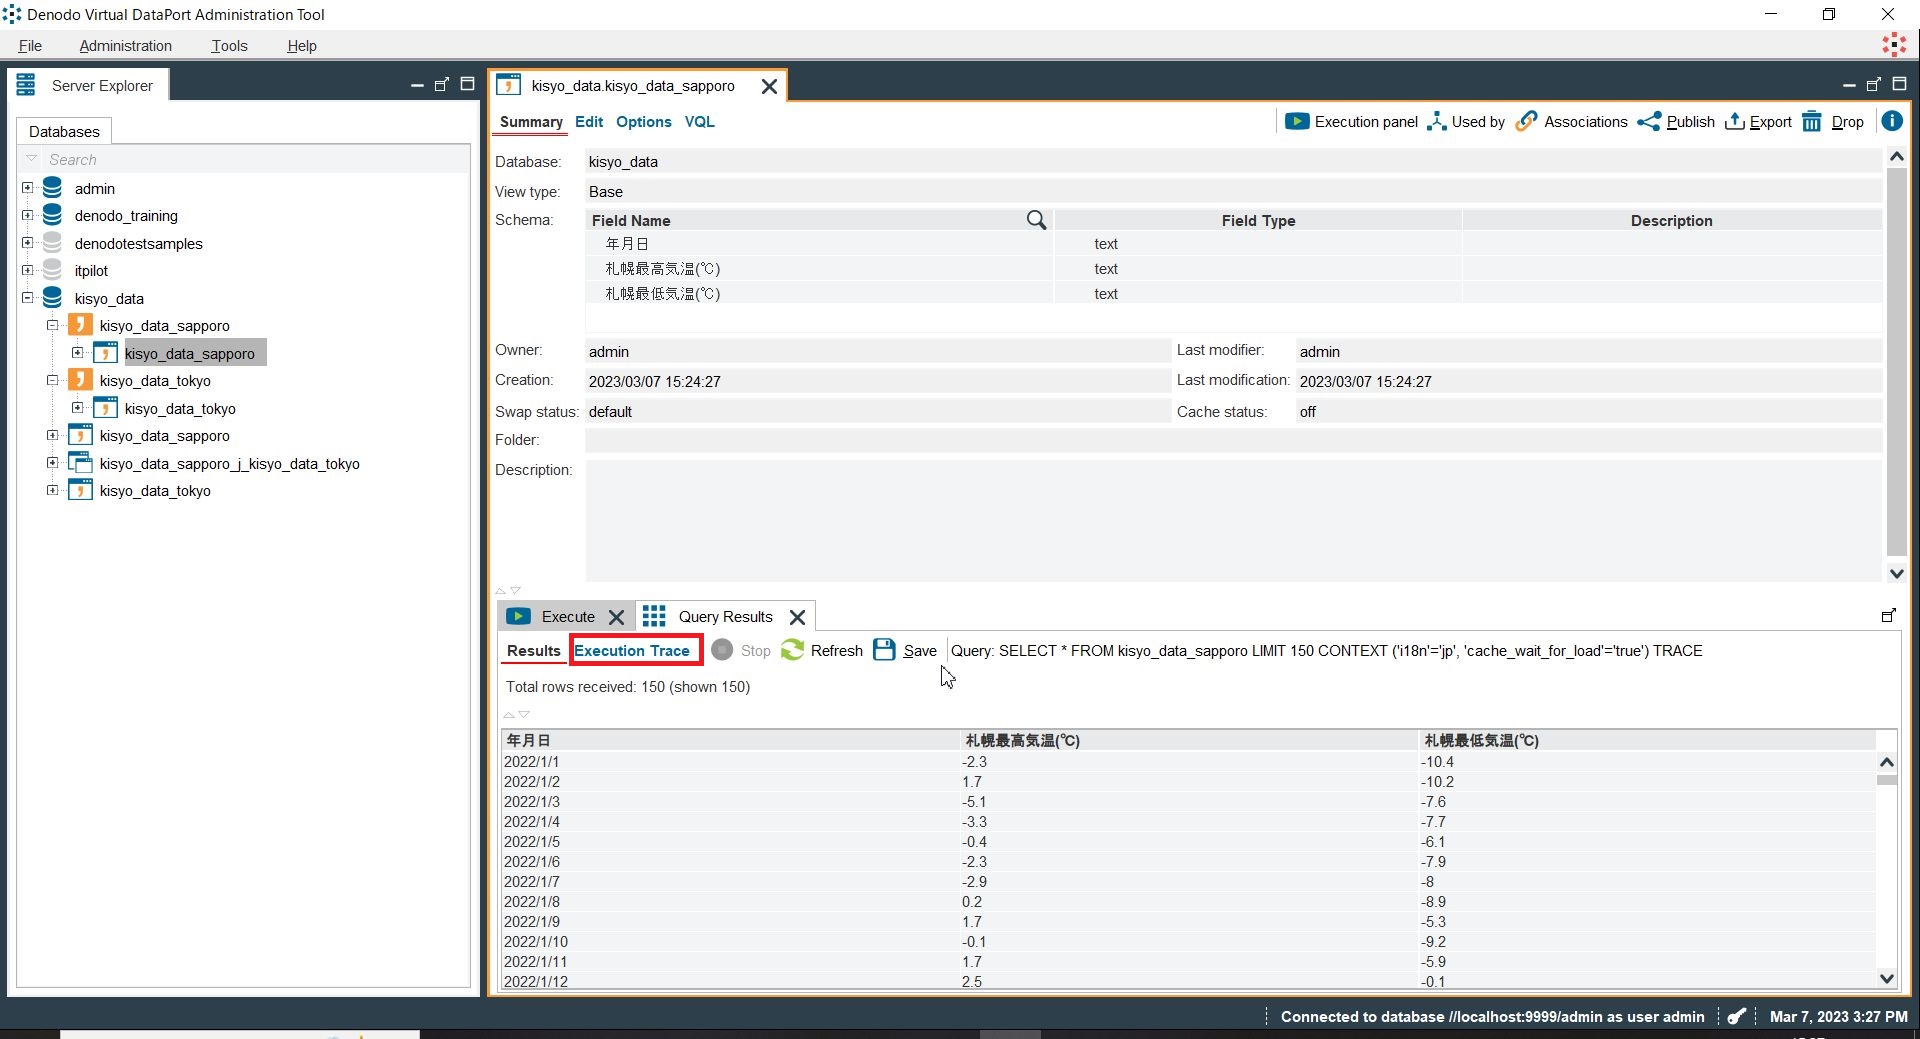Open the Administration menu
Viewport: 1920px width, 1039px height.
(x=125, y=46)
